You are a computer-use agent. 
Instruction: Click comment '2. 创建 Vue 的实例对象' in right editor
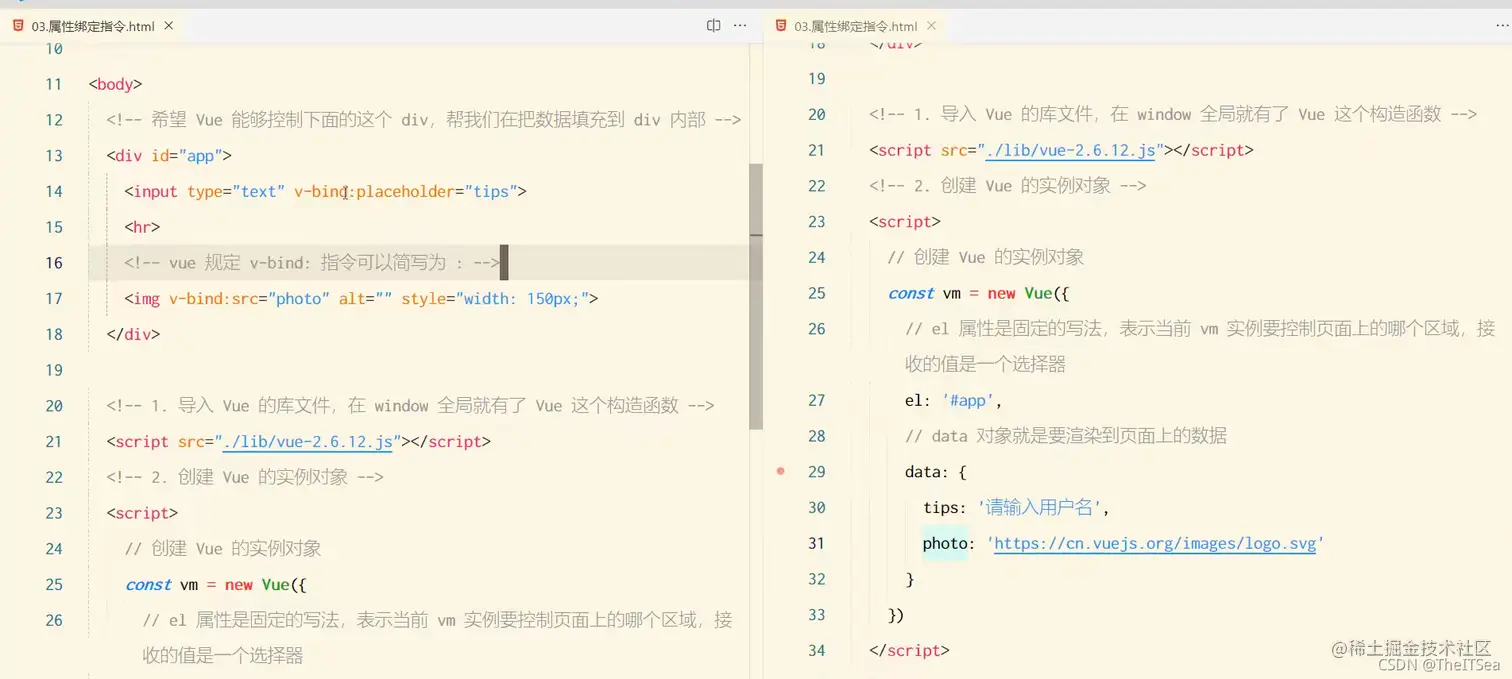pos(1007,186)
